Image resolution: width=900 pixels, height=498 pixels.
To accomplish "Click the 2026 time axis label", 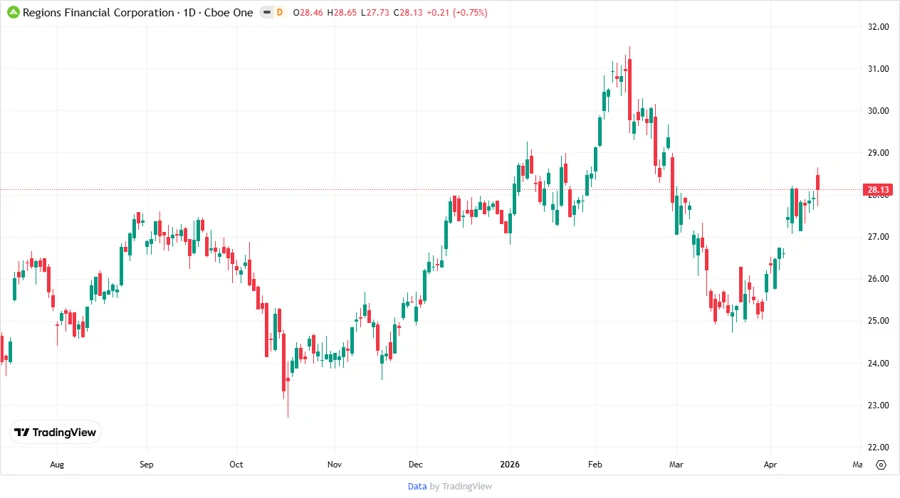I will [510, 464].
